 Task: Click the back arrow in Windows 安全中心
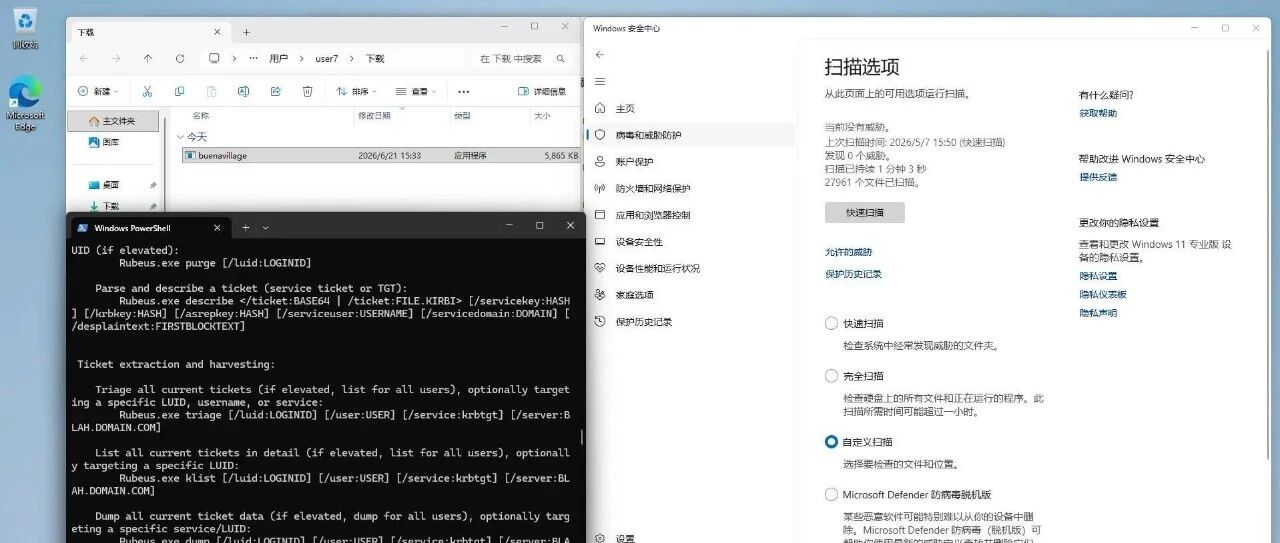point(599,55)
